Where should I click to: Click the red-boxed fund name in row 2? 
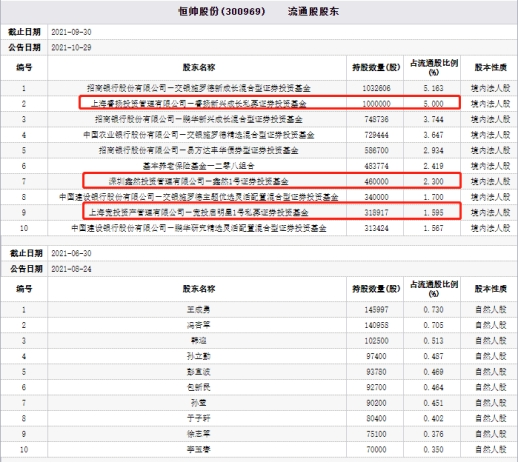click(x=199, y=104)
